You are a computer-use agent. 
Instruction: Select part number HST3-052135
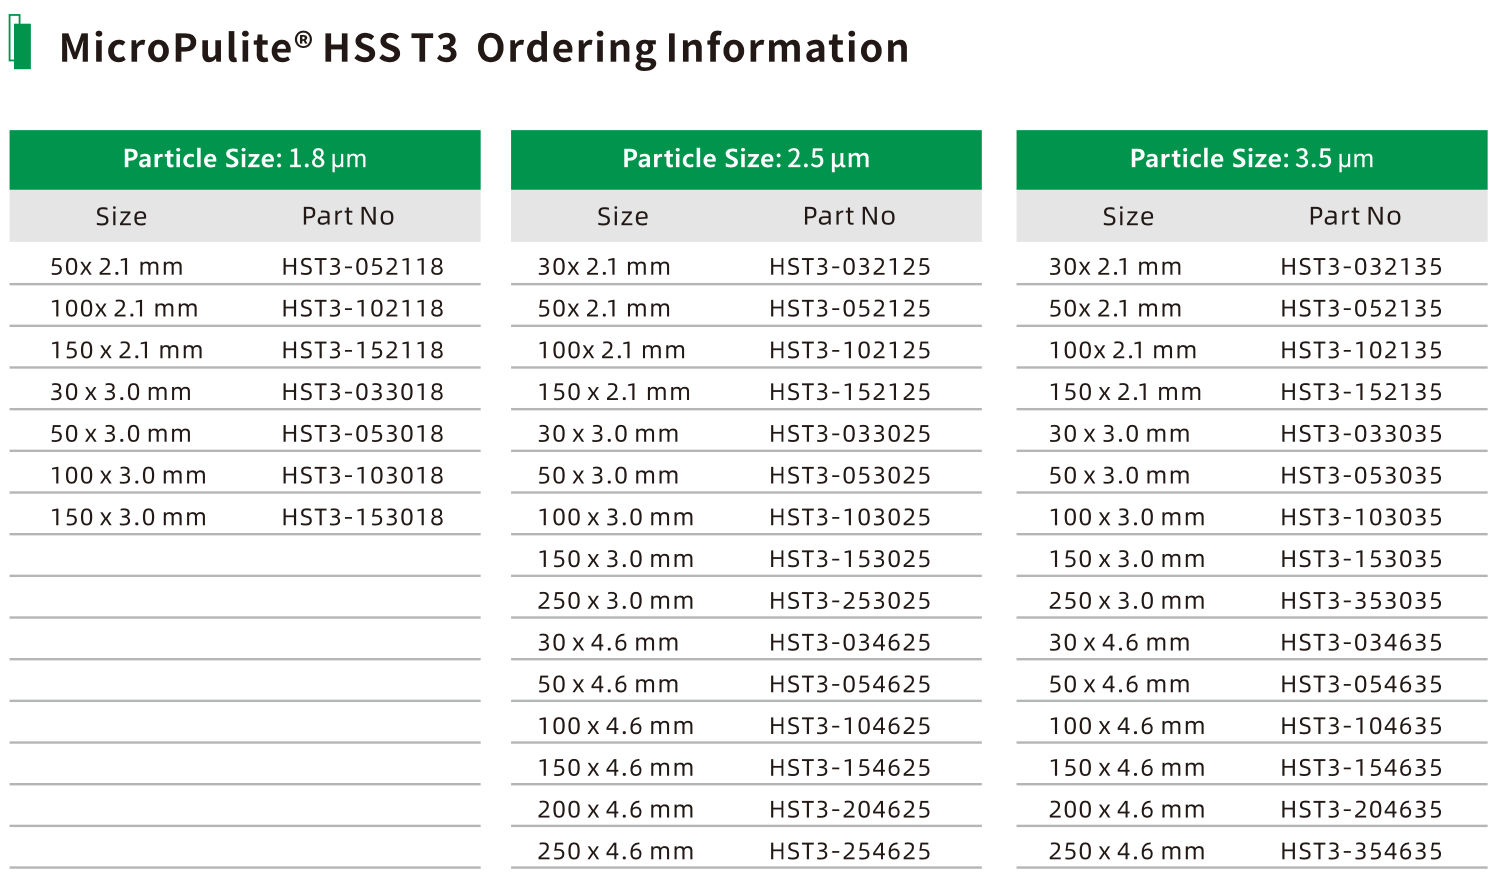tap(1362, 309)
